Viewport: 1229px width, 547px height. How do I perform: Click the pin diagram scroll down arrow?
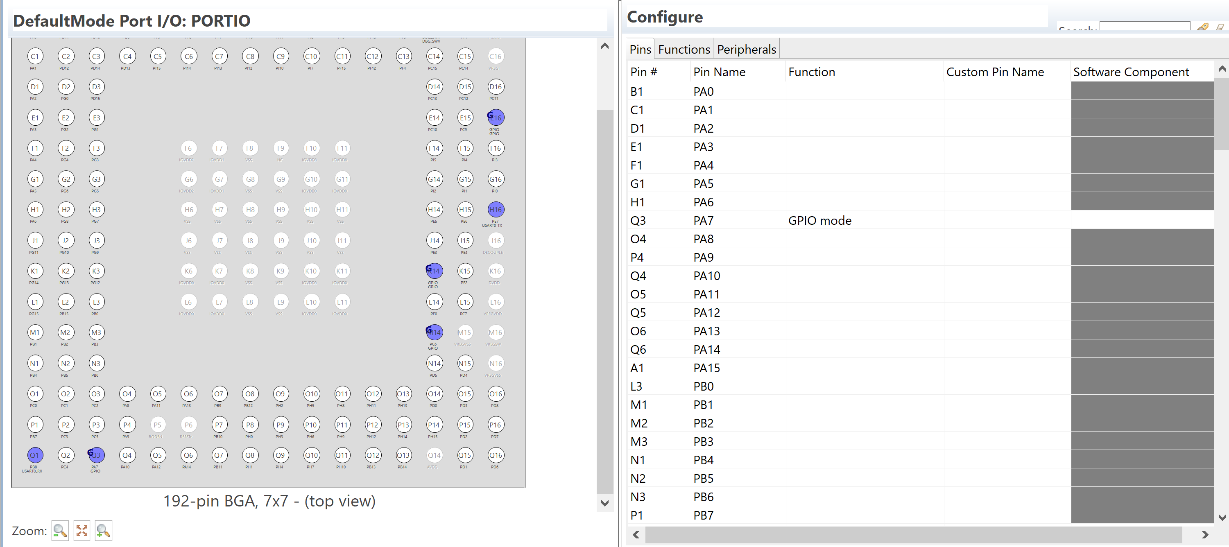[603, 502]
